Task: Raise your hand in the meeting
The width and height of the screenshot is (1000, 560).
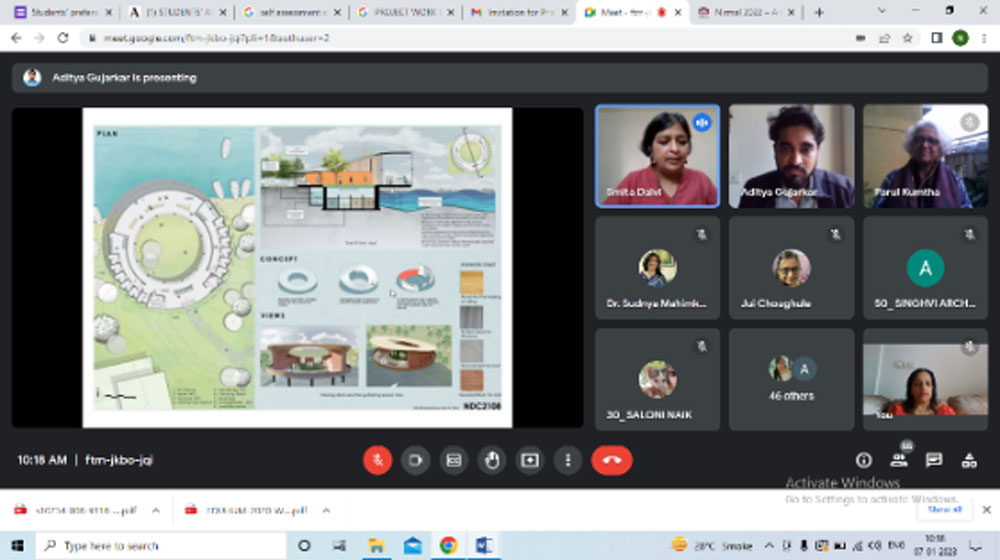Action: (491, 460)
